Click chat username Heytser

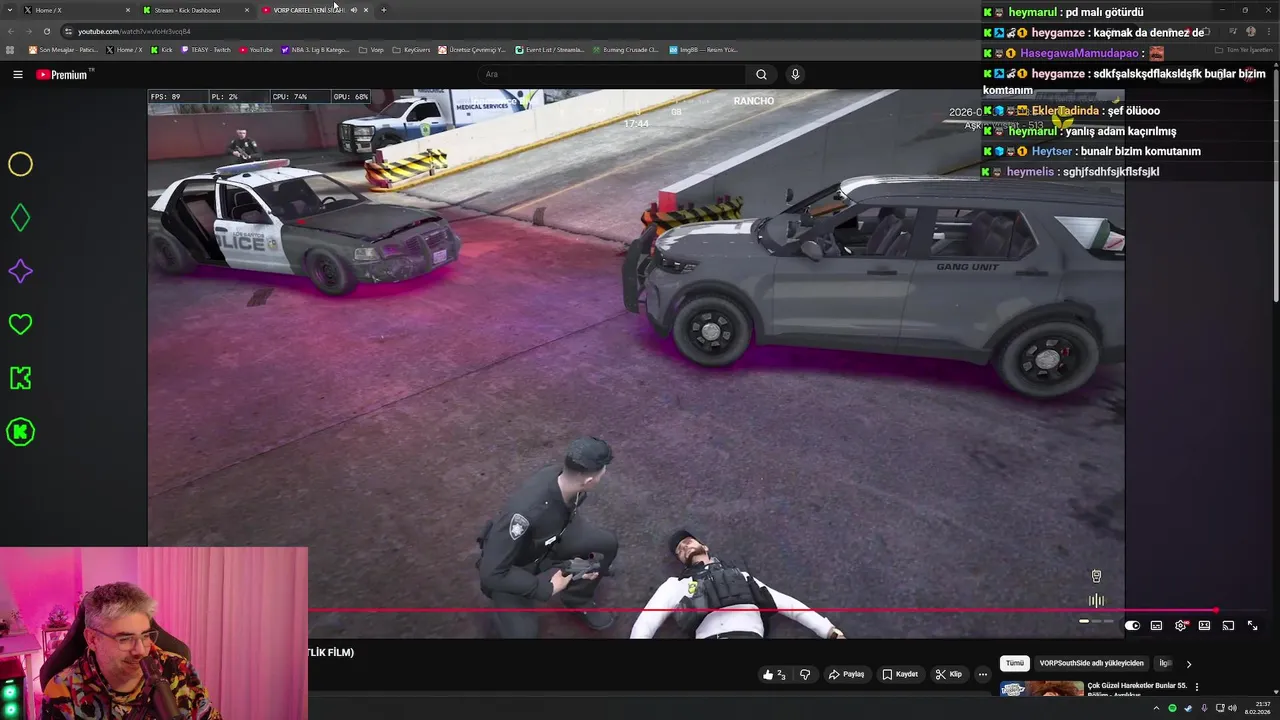tap(1052, 151)
